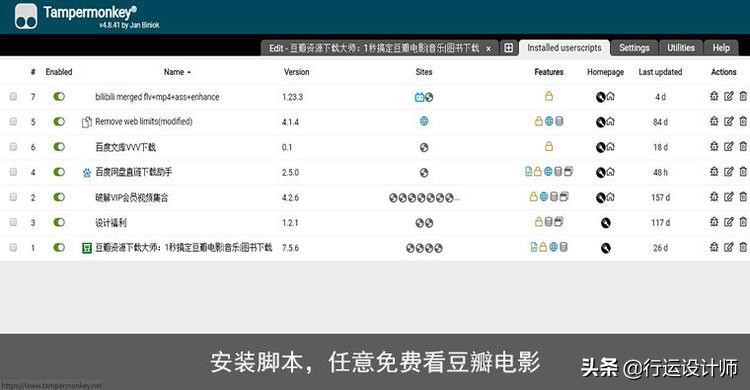Open the 设计福利 script
Image resolution: width=750 pixels, height=390 pixels.
(x=110, y=223)
